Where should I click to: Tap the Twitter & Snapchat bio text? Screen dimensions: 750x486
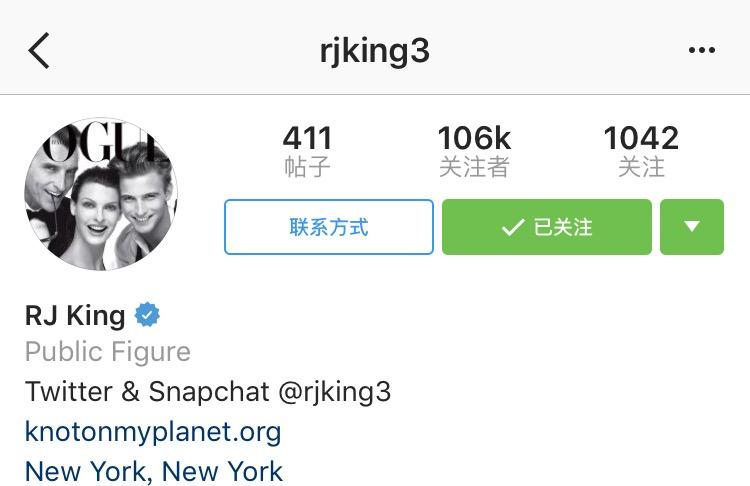147,392
